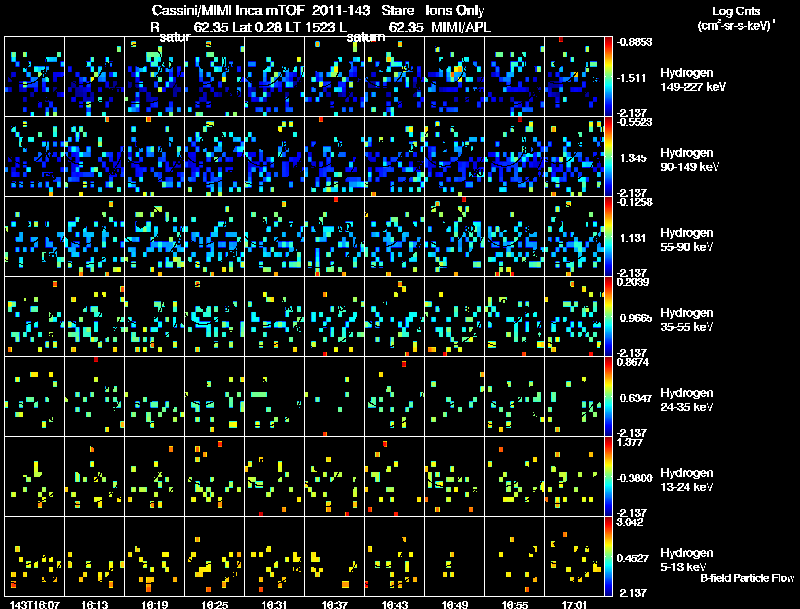Click the '-0.1258' colorbar value
The image size is (800, 609).
click(634, 202)
